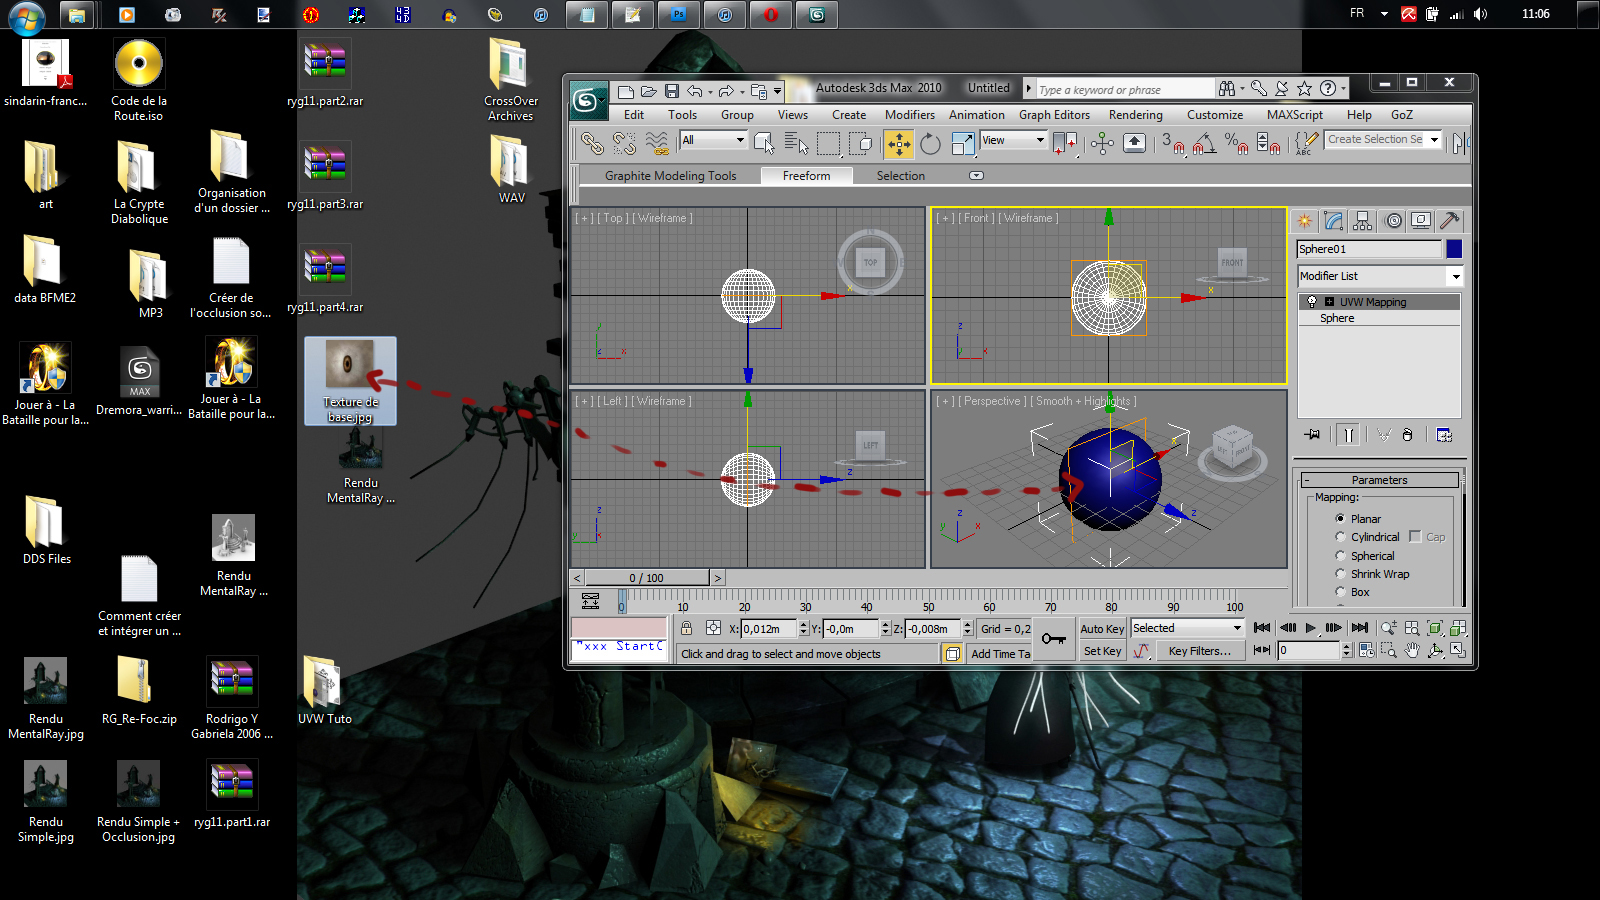Open the Help question mark dropdown
Image resolution: width=1600 pixels, height=900 pixels.
pos(1343,89)
